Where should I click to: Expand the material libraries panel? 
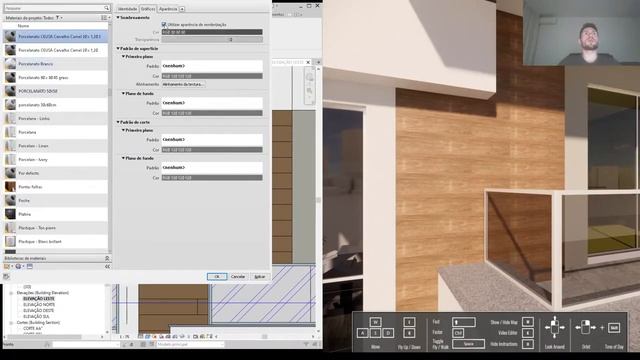click(x=107, y=258)
